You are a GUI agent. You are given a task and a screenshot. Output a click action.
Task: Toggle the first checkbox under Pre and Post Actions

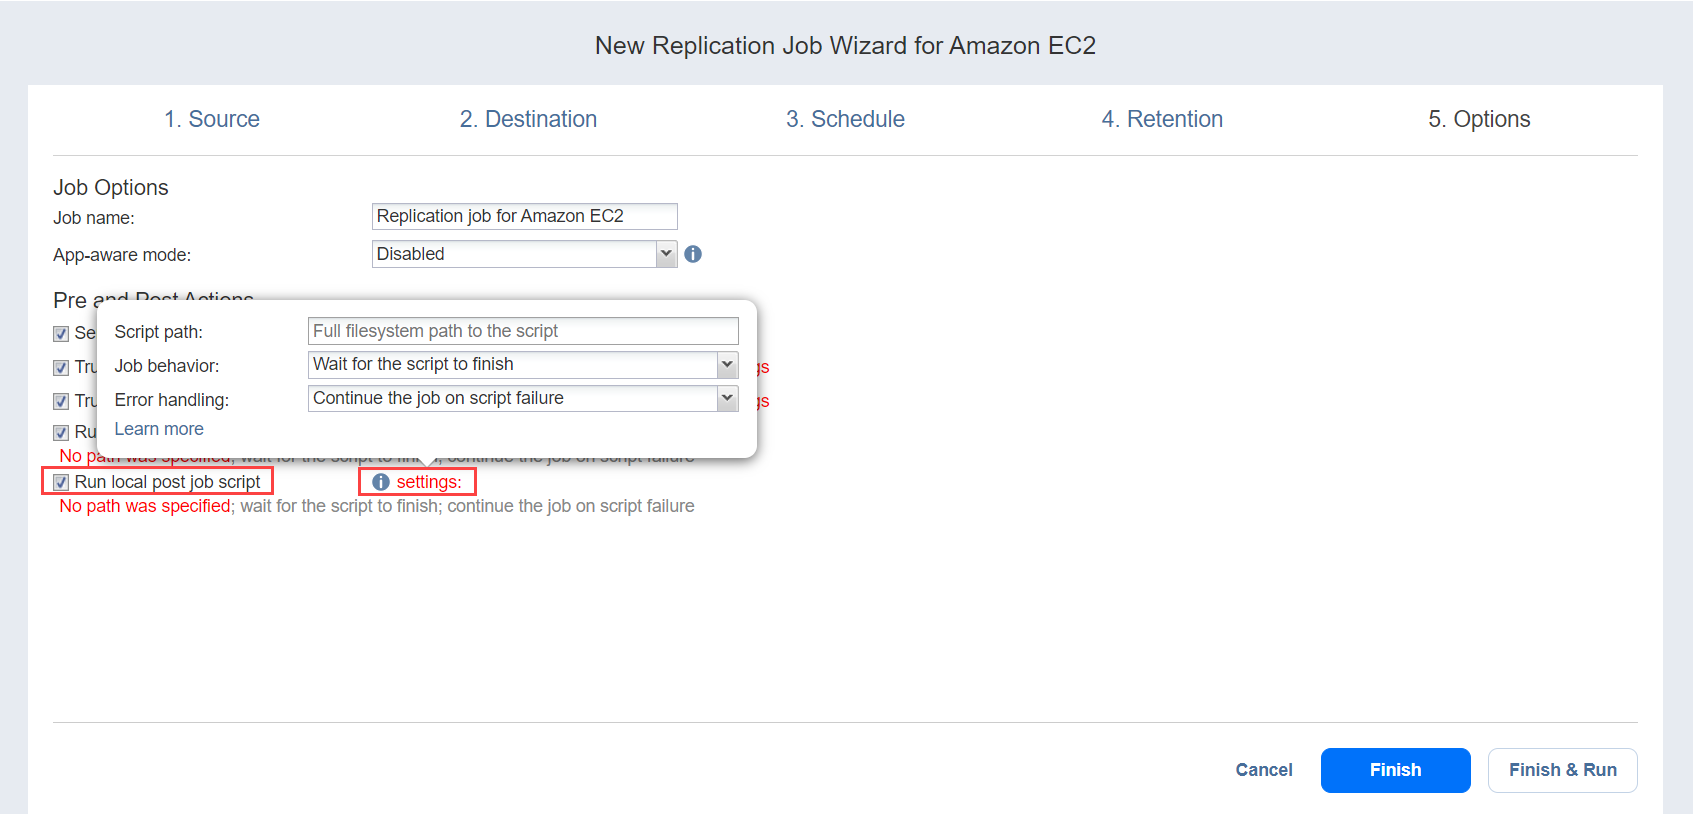point(61,333)
